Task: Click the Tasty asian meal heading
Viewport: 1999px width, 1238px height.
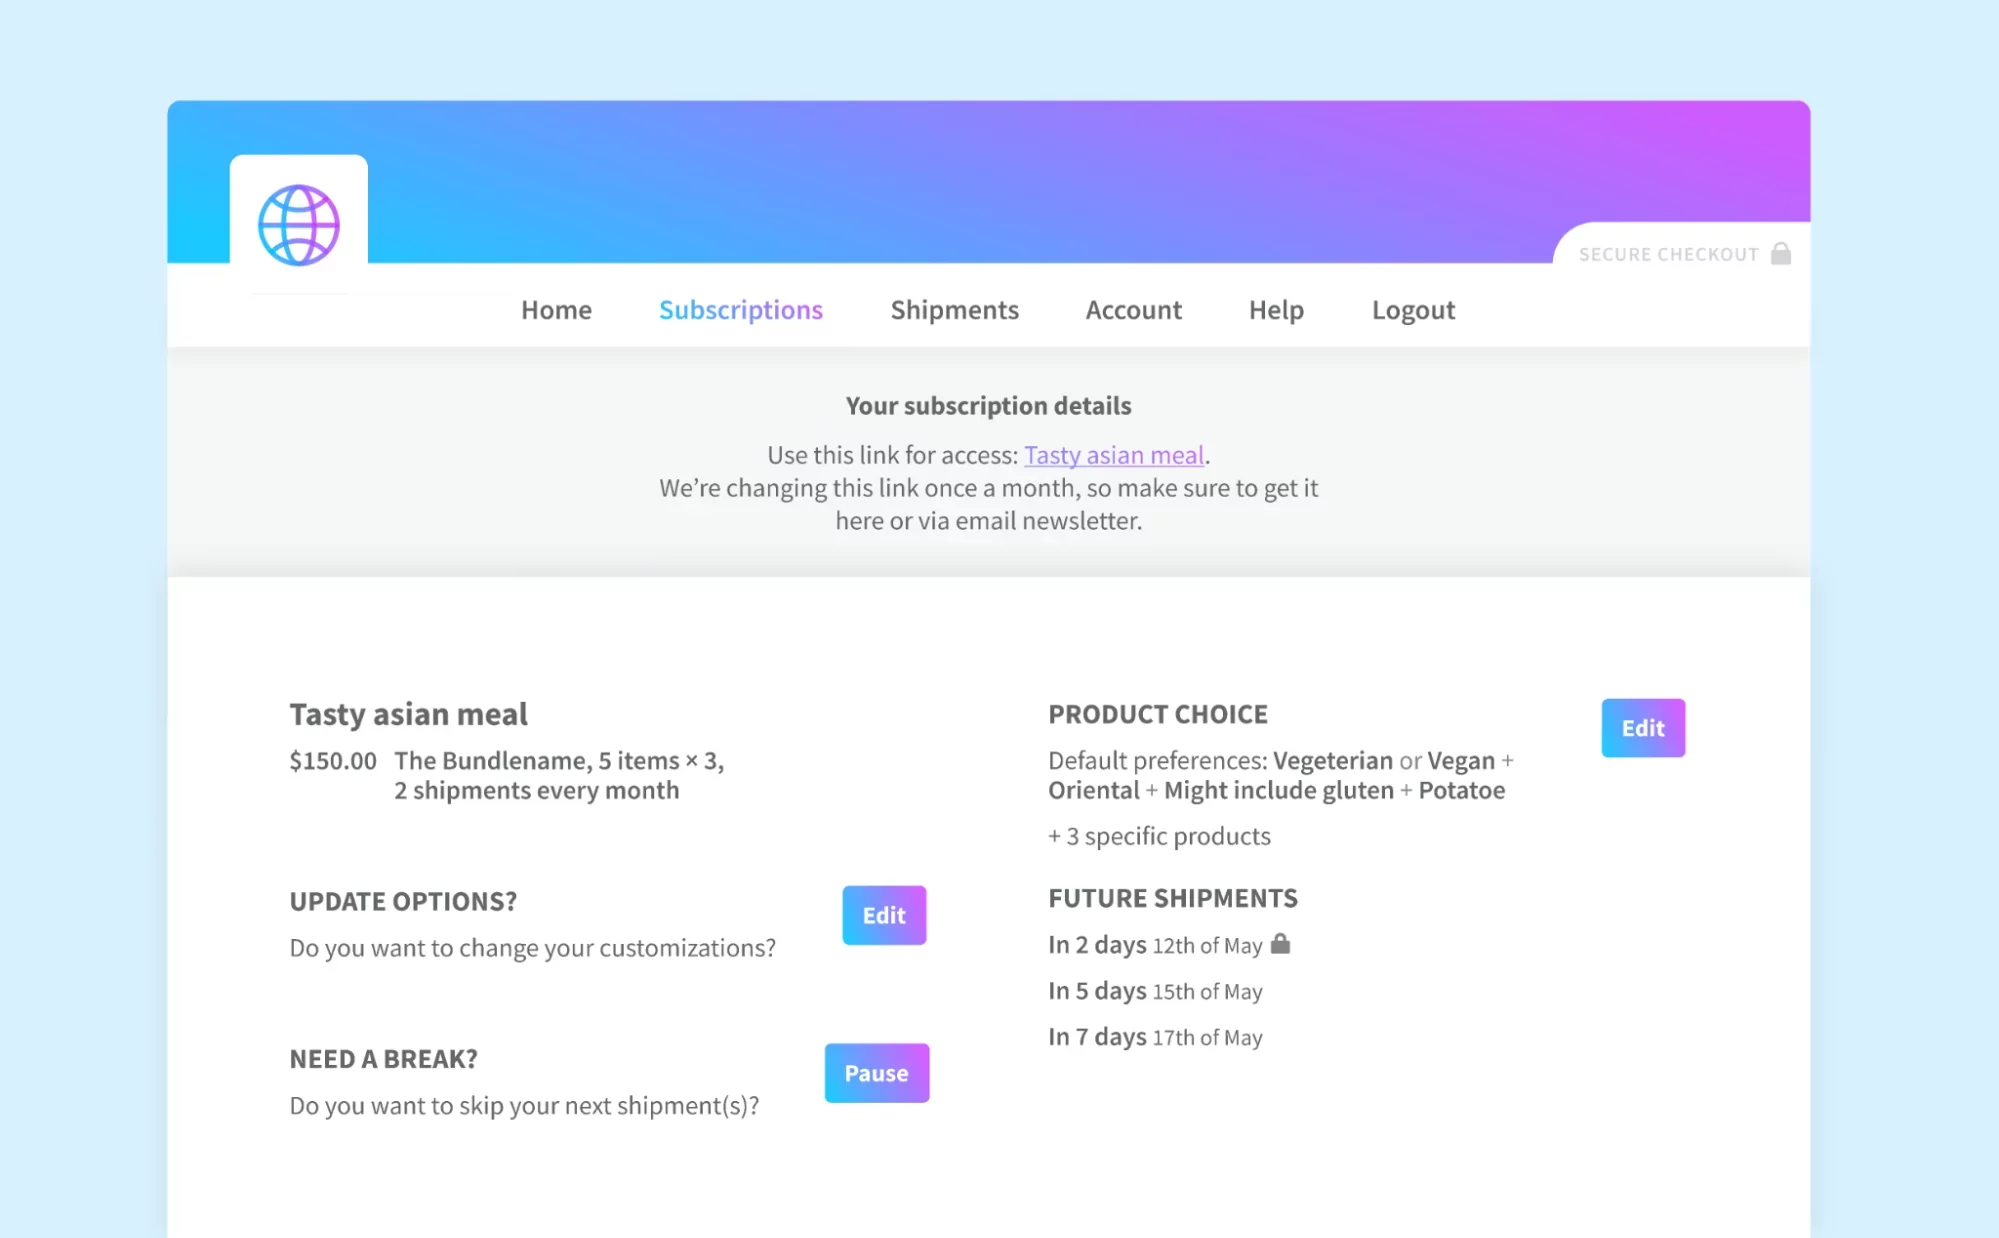Action: coord(408,714)
